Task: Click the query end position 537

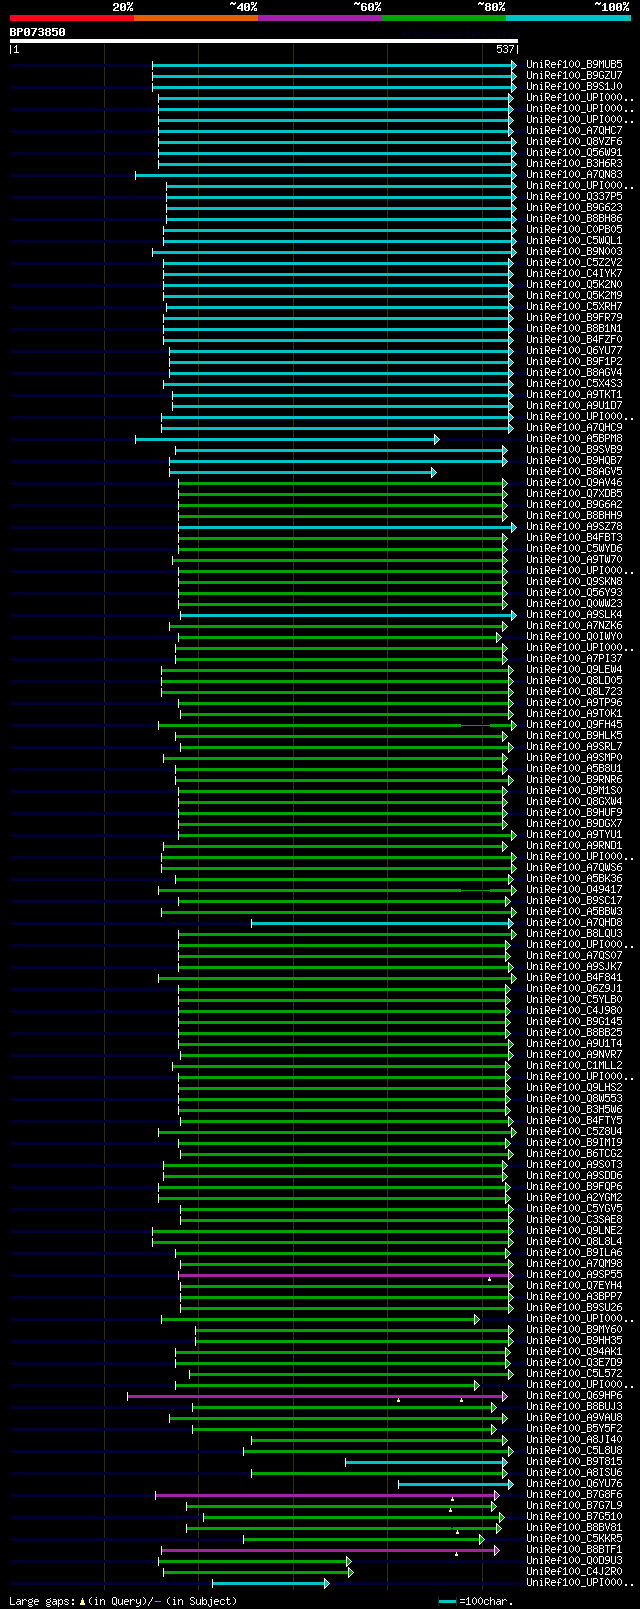Action: tap(505, 49)
